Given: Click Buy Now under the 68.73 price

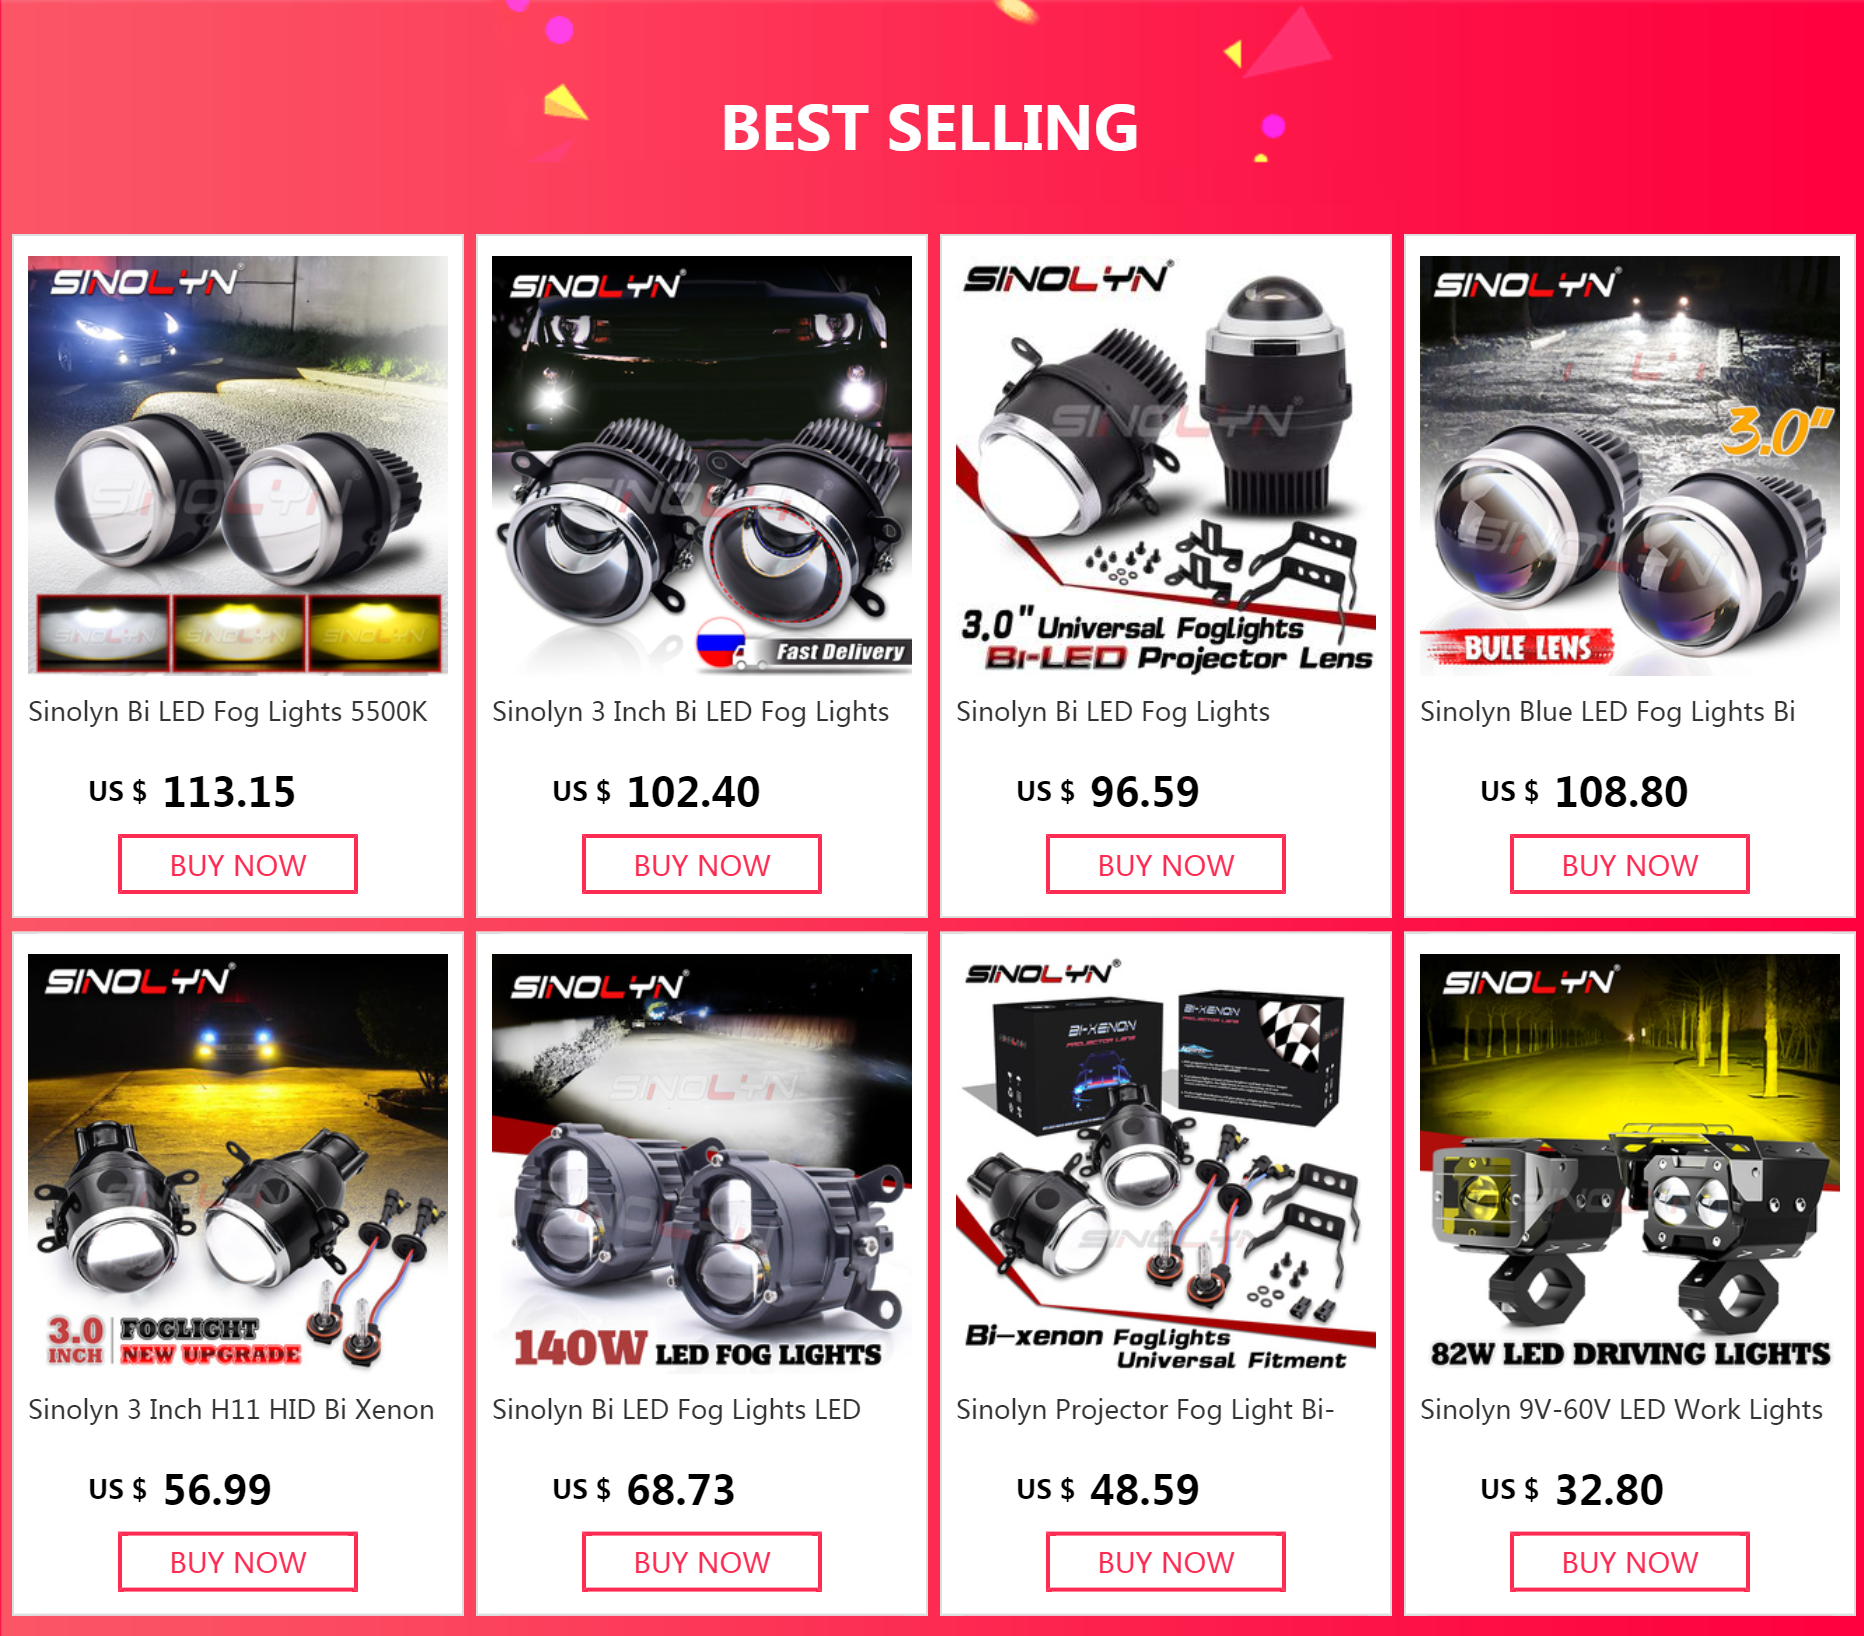Looking at the screenshot, I should coord(702,1562).
